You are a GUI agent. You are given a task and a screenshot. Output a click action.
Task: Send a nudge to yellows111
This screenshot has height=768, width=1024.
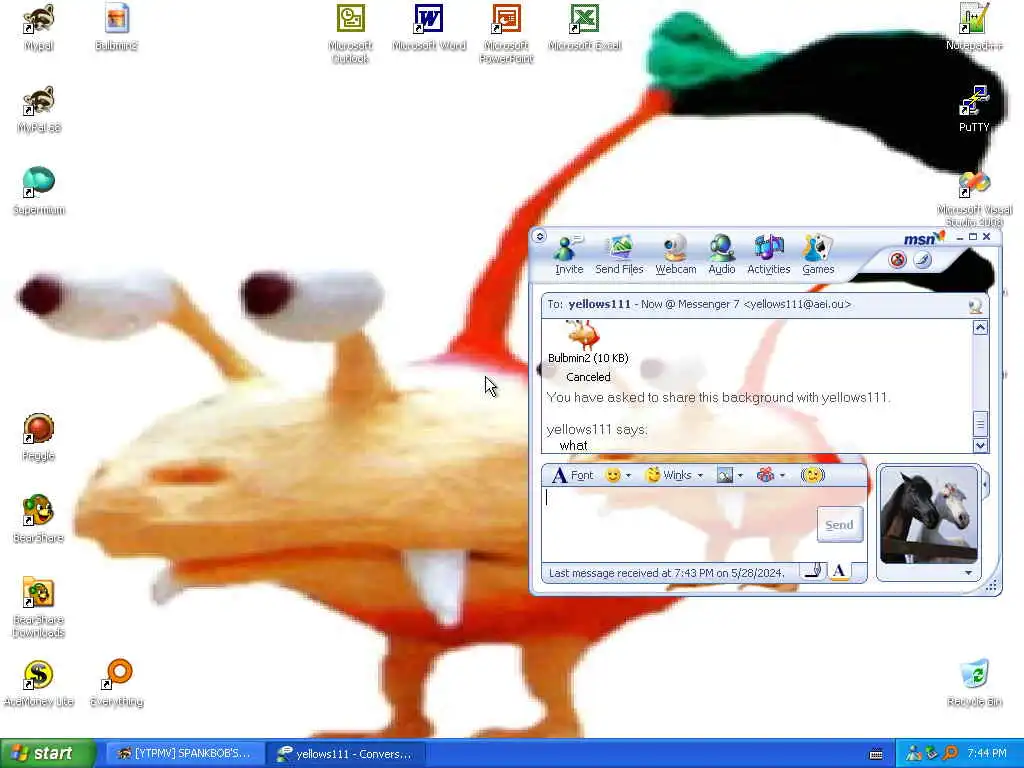pyautogui.click(x=812, y=475)
